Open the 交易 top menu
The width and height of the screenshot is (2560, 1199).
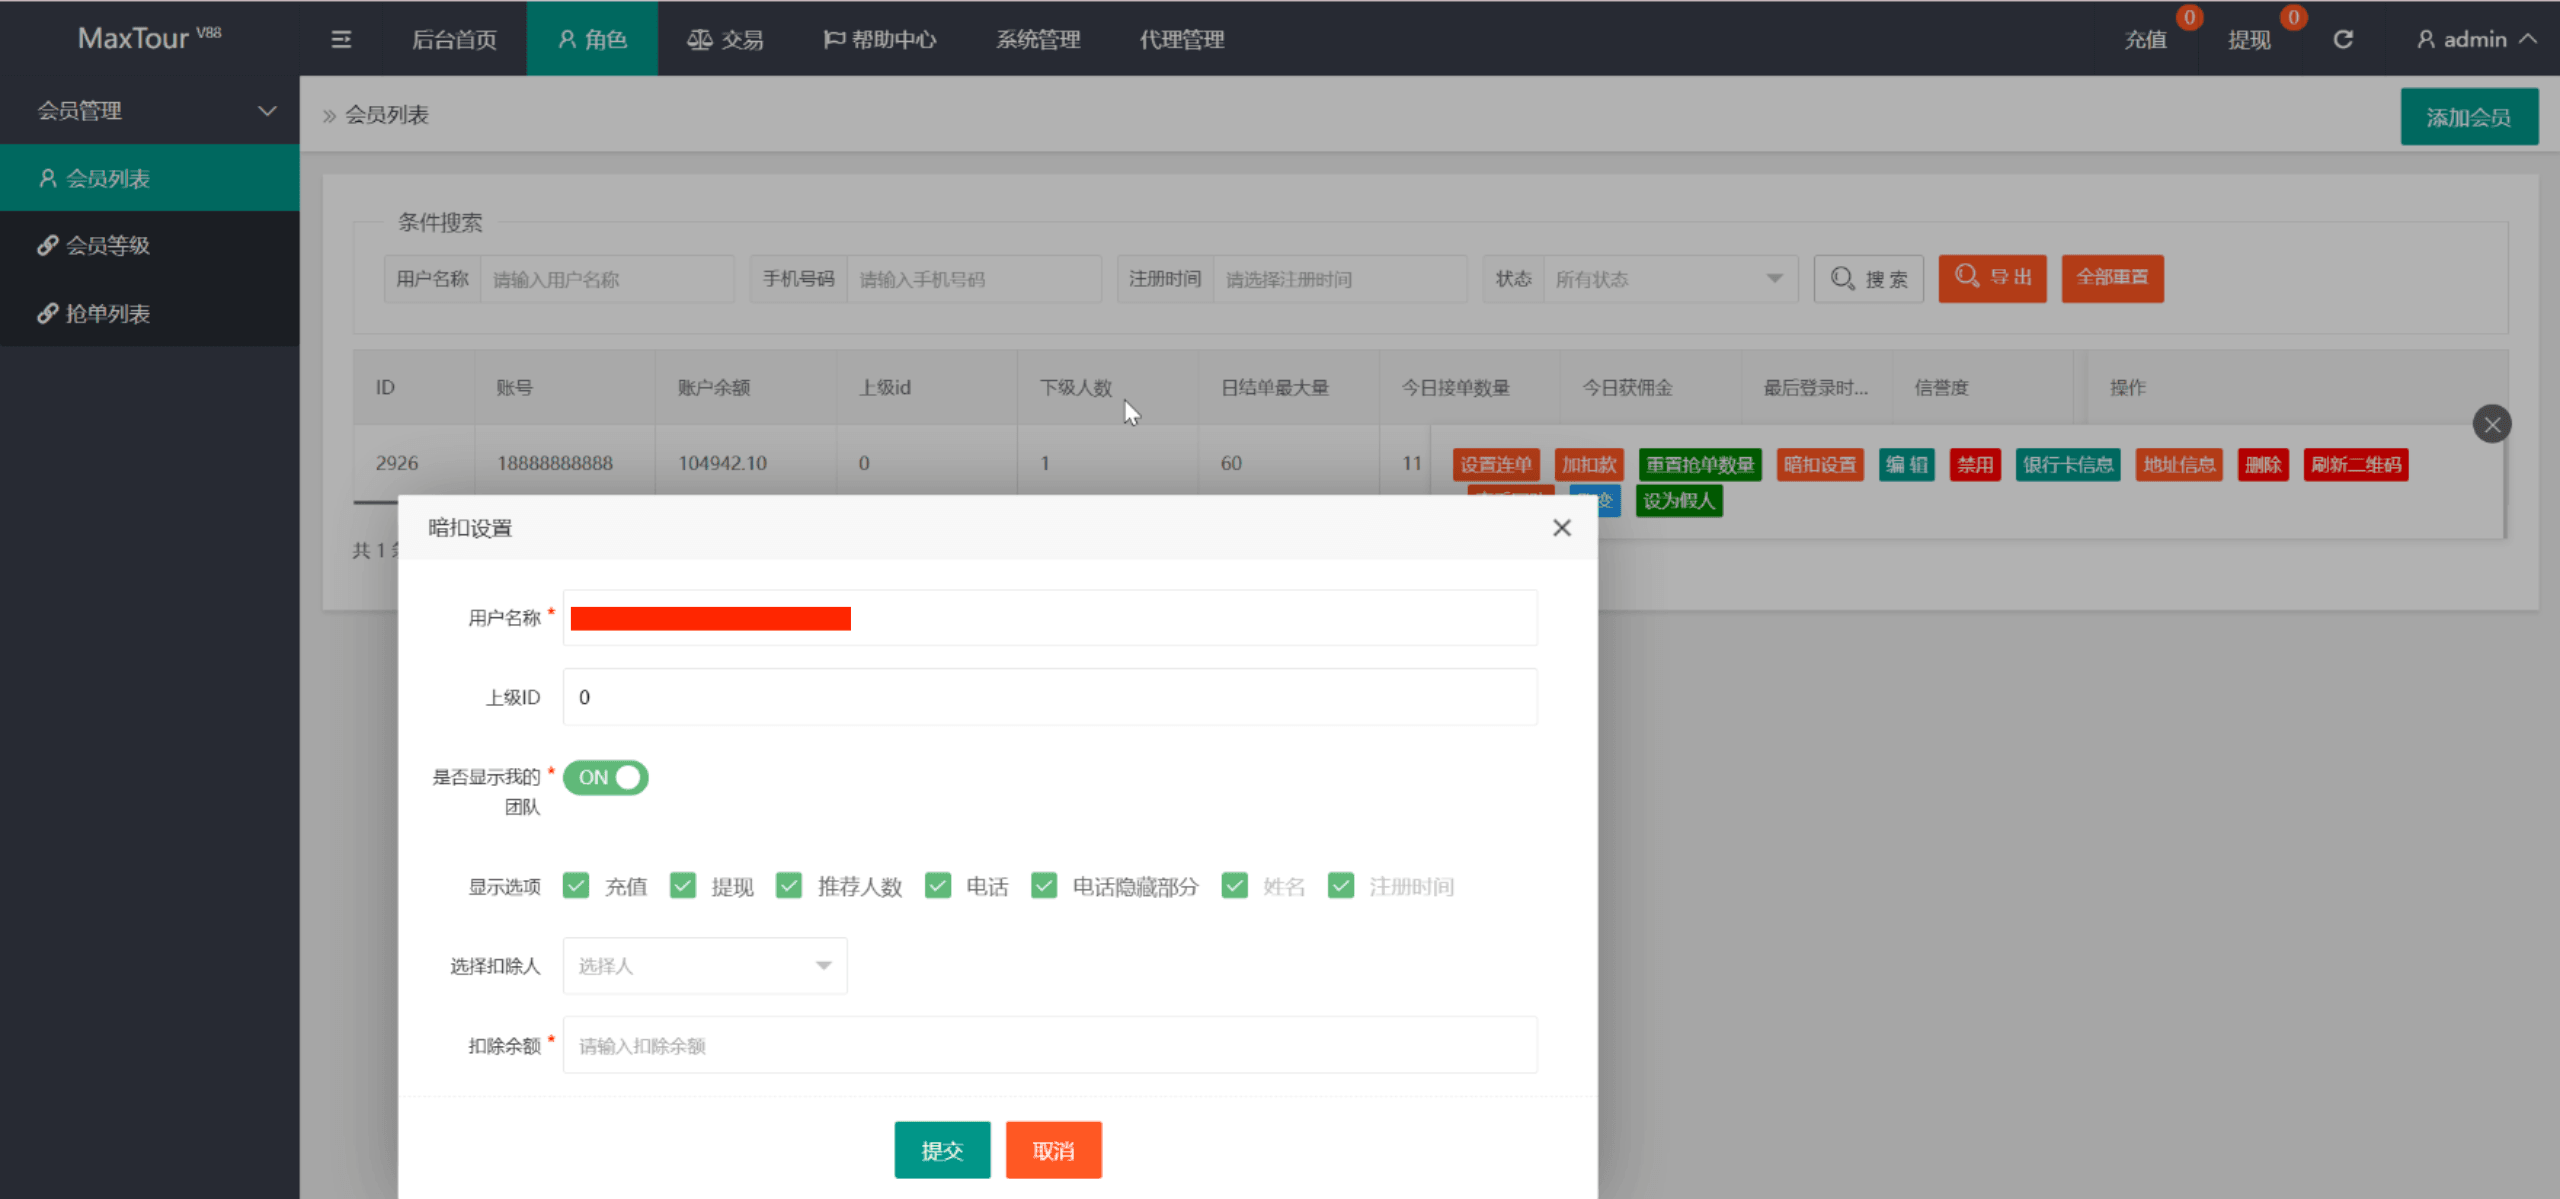click(x=726, y=39)
